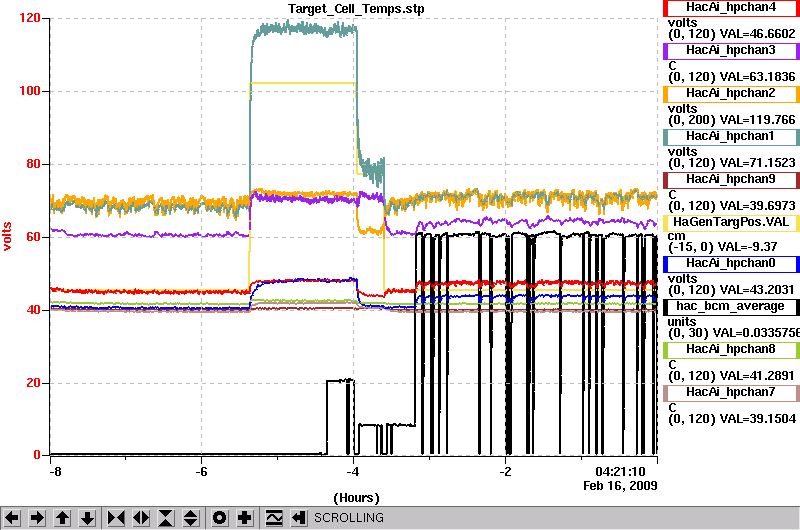Click the VAL=46.6602 reading for hpchan4
This screenshot has width=800, height=530.
tap(757, 34)
